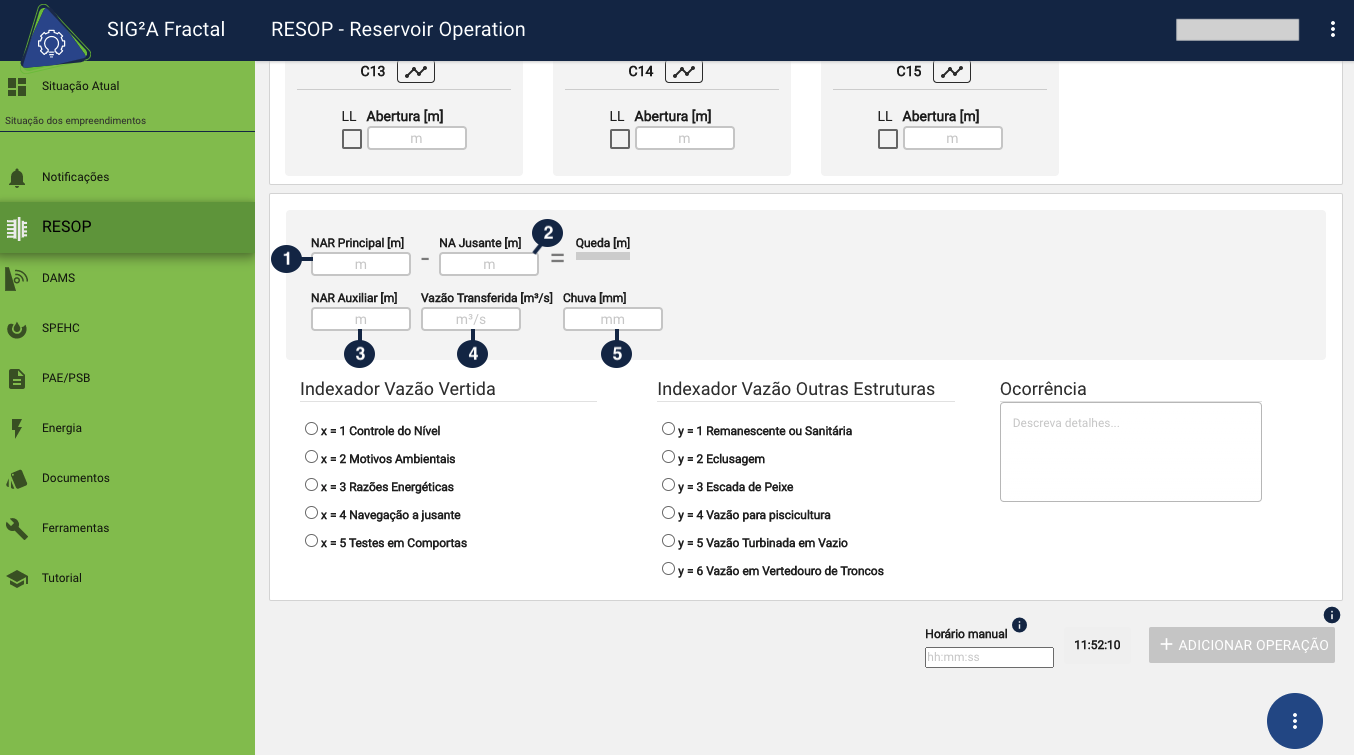
Task: Select x = 1 Controle do Nível
Action: (311, 429)
